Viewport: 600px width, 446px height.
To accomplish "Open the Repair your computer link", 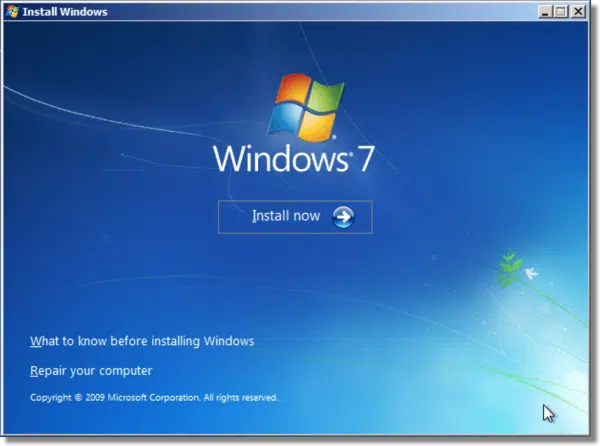I will click(91, 371).
